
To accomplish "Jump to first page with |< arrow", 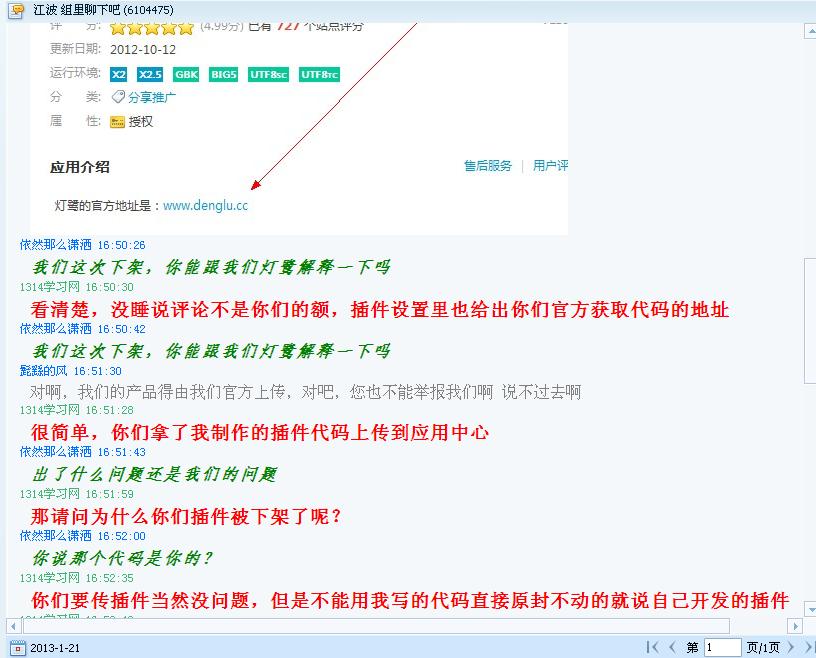I will point(651,646).
